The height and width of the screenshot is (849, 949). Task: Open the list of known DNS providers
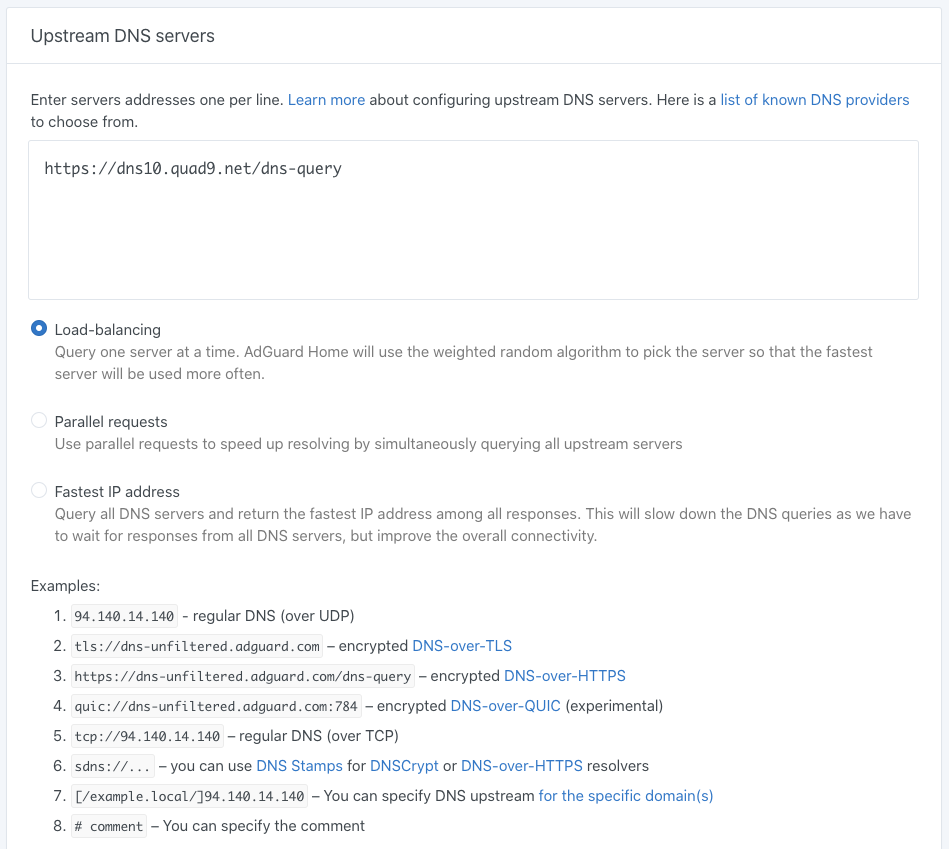tap(815, 100)
